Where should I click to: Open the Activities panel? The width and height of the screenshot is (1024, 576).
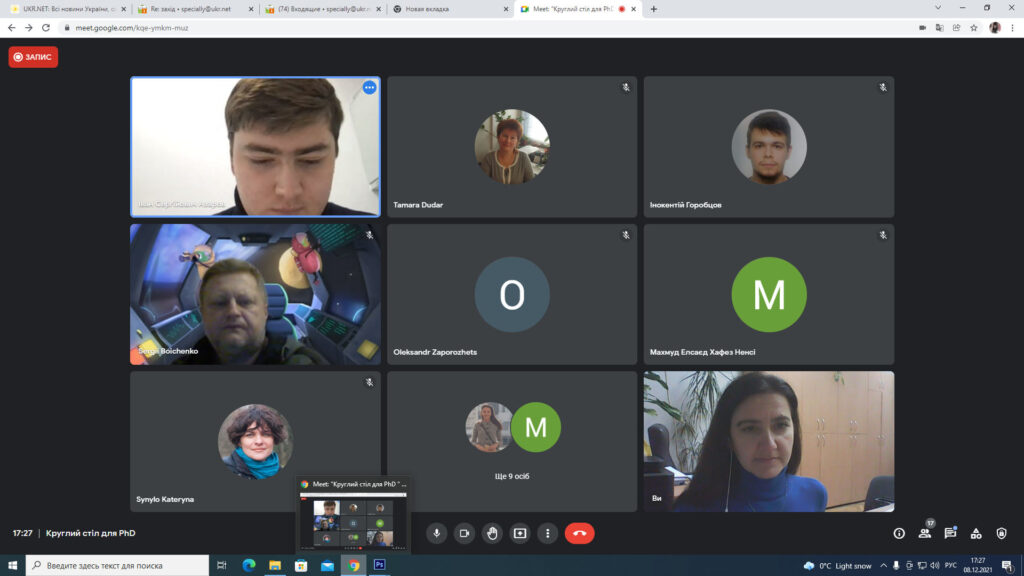(976, 534)
